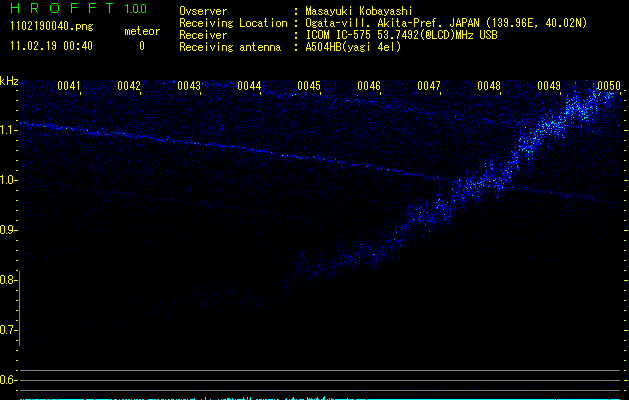The image size is (629, 400).
Task: Click observer name Masayuki Kobayashi
Action: click(359, 11)
